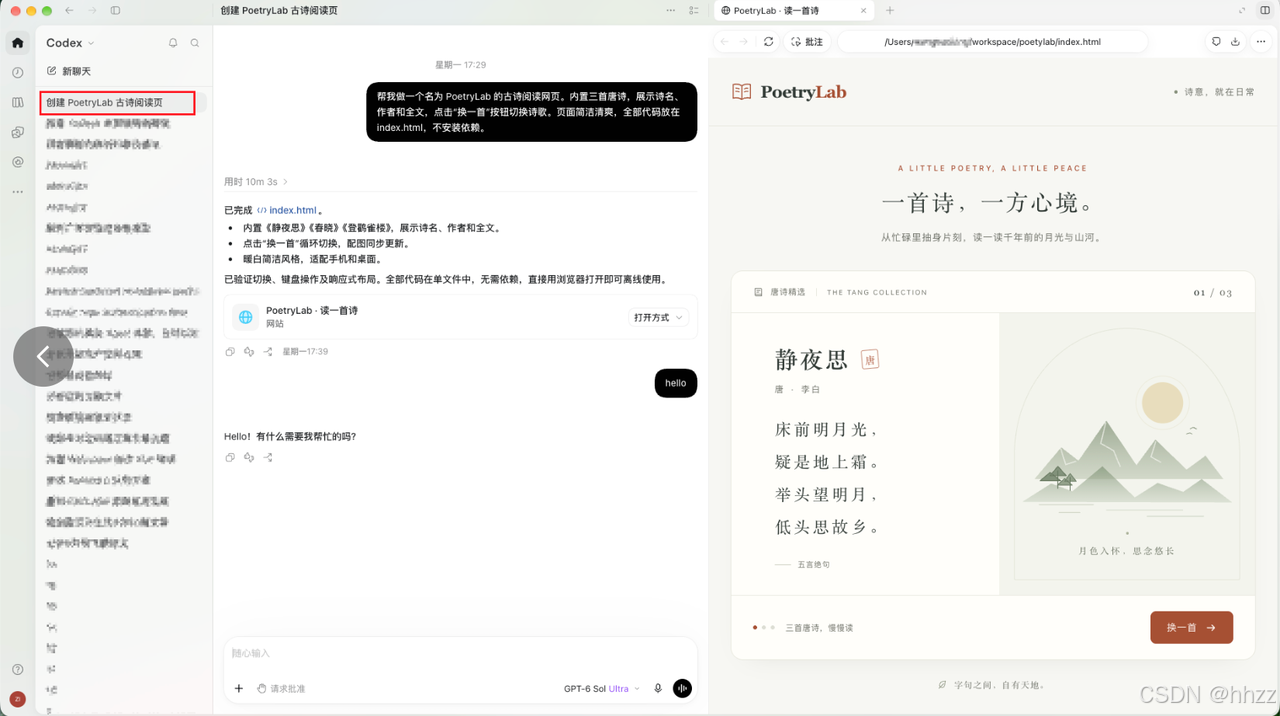1280x716 pixels.
Task: Click the mountain moon illustration
Action: (1126, 453)
